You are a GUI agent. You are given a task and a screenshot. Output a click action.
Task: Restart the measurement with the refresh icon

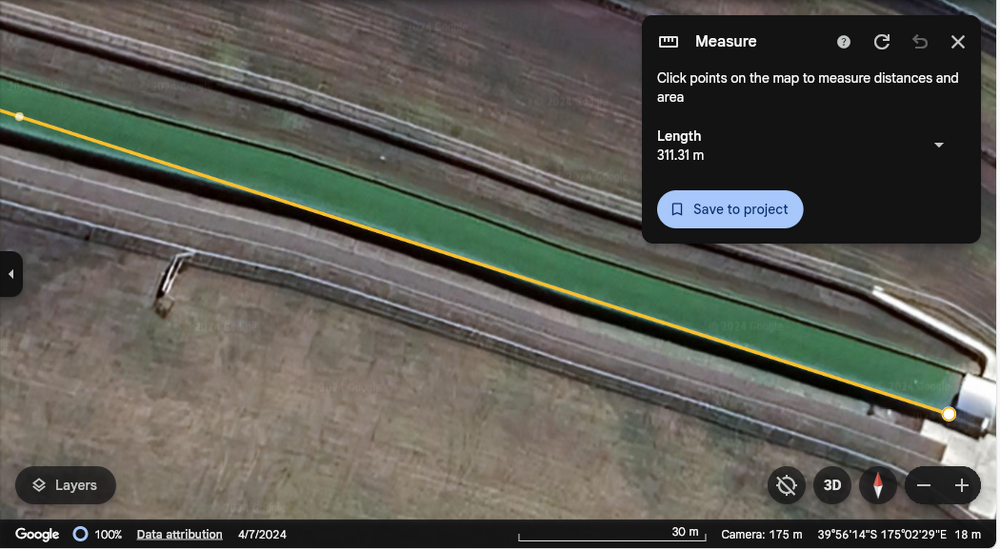pos(882,42)
